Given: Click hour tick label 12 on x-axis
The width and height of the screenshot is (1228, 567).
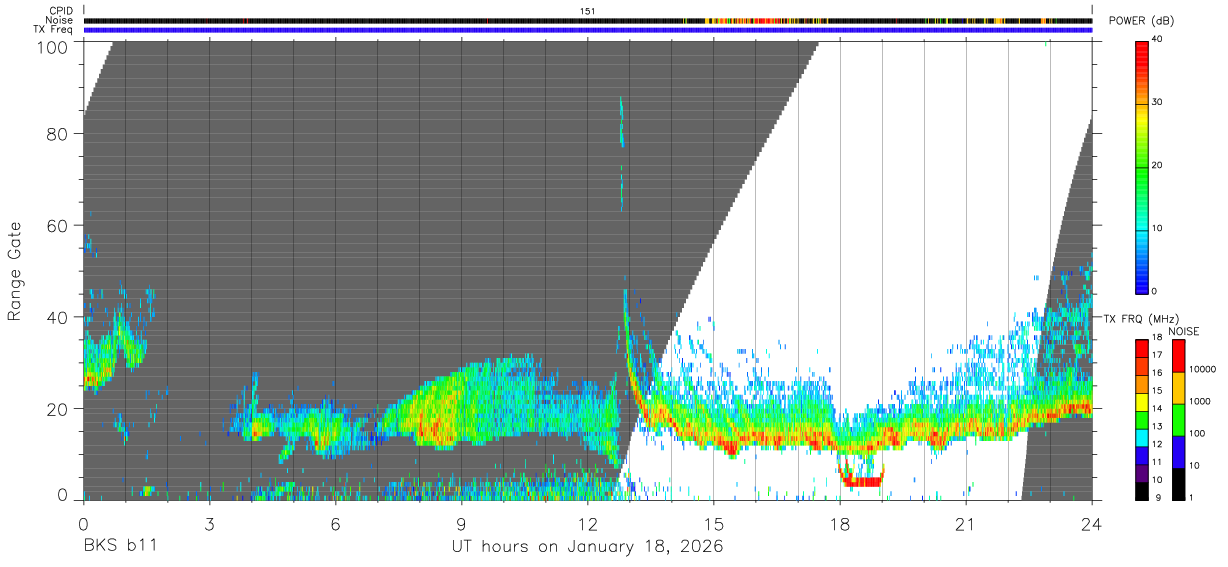Looking at the screenshot, I should pyautogui.click(x=587, y=523).
